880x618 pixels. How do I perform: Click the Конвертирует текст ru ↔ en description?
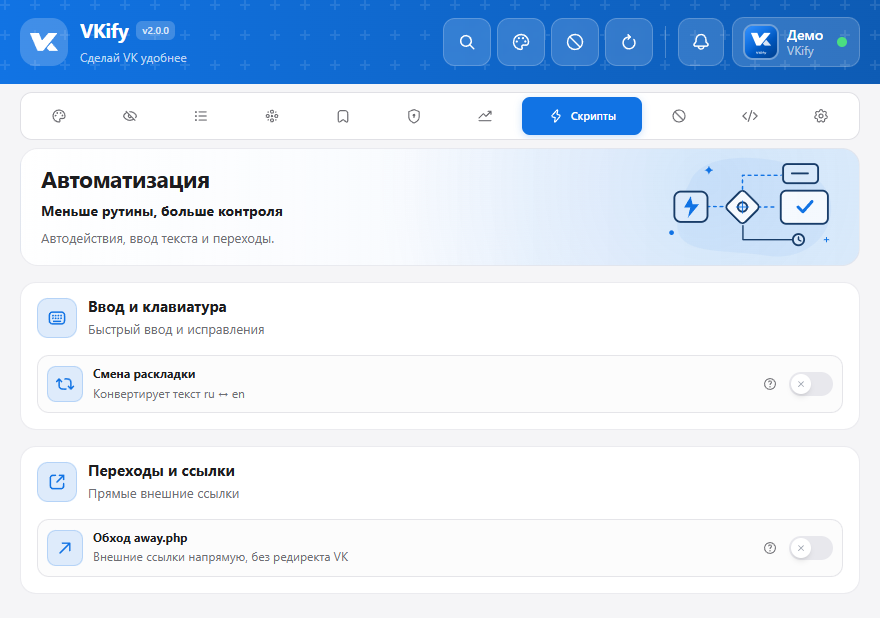[x=169, y=394]
